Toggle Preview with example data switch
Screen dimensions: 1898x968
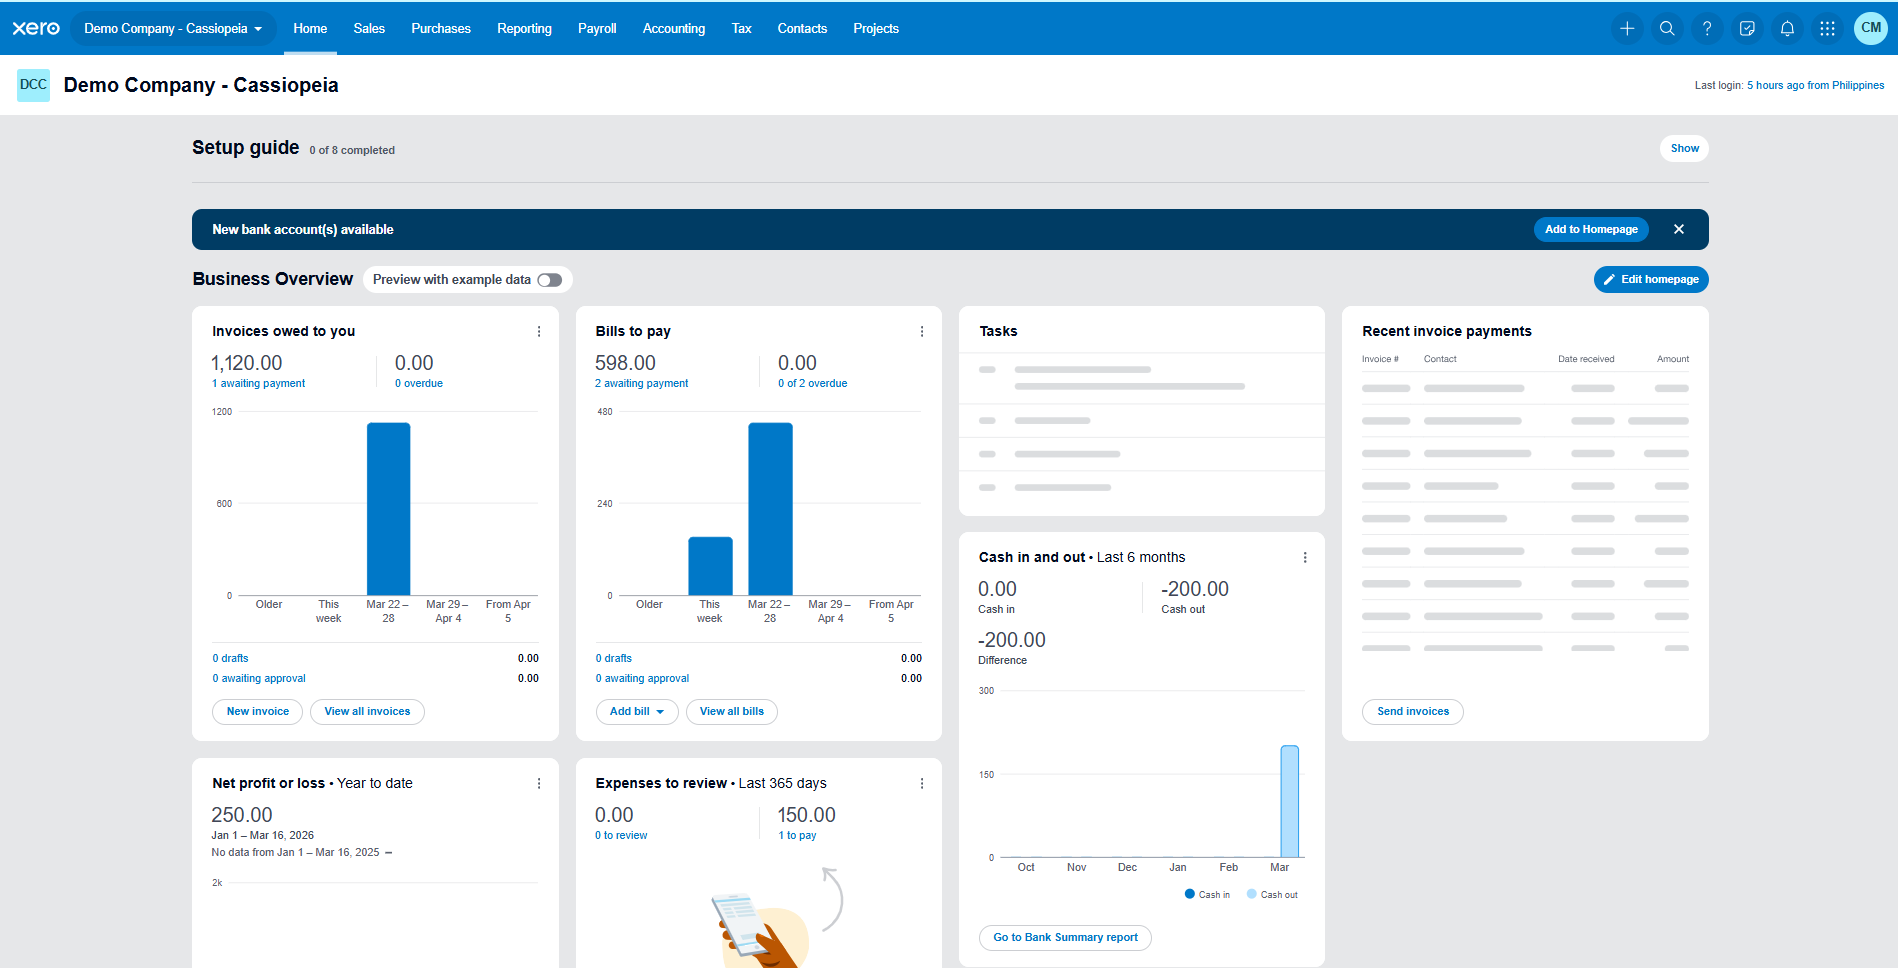pyautogui.click(x=550, y=280)
